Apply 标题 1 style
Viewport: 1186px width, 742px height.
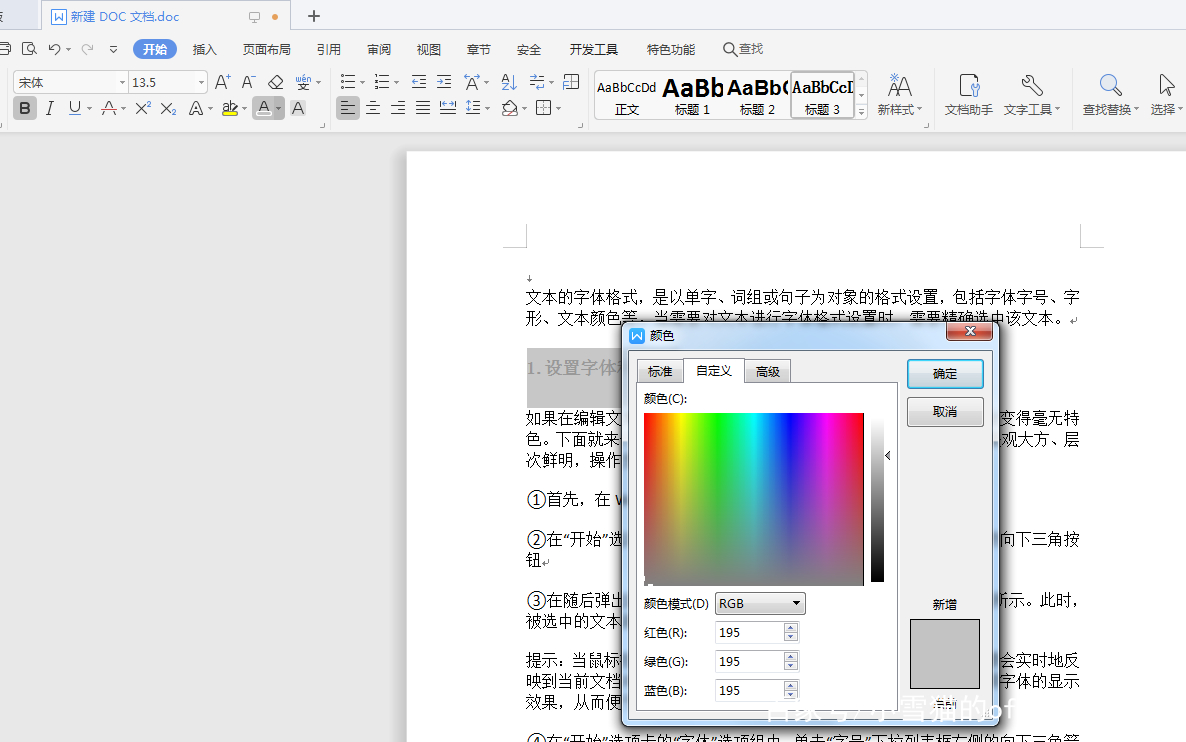click(693, 95)
